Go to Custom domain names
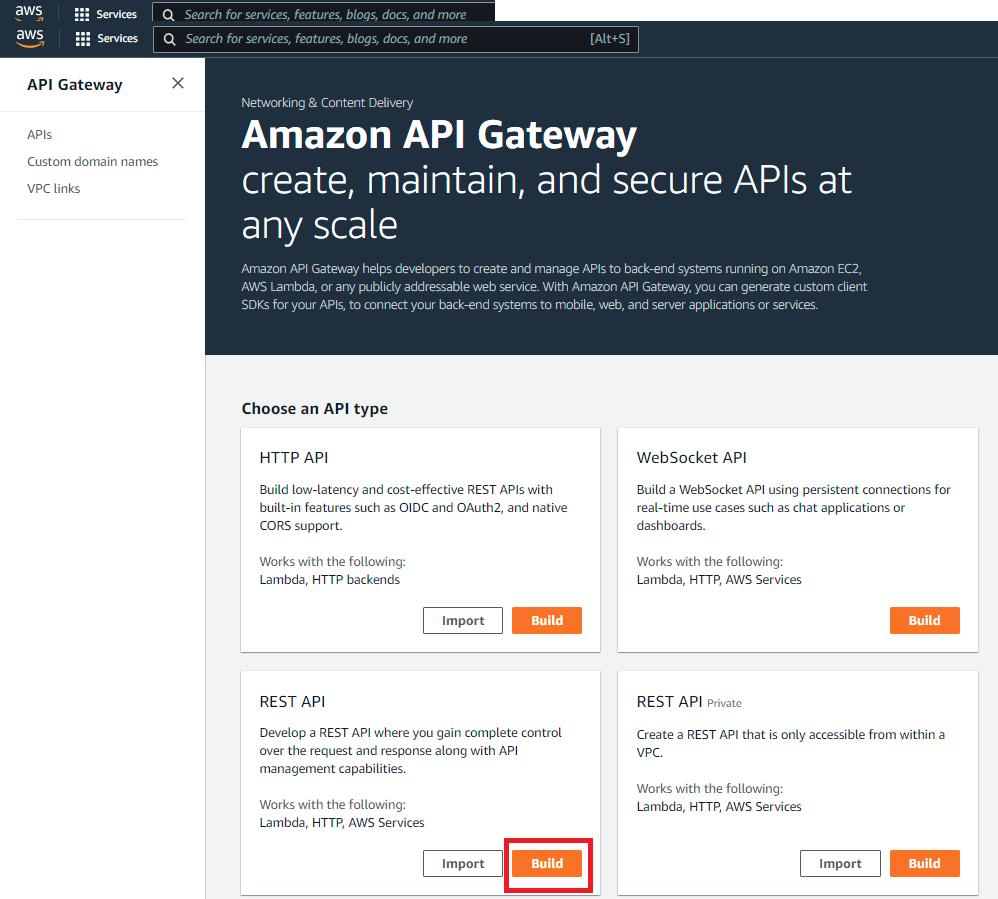The width and height of the screenshot is (998, 899). click(x=92, y=161)
